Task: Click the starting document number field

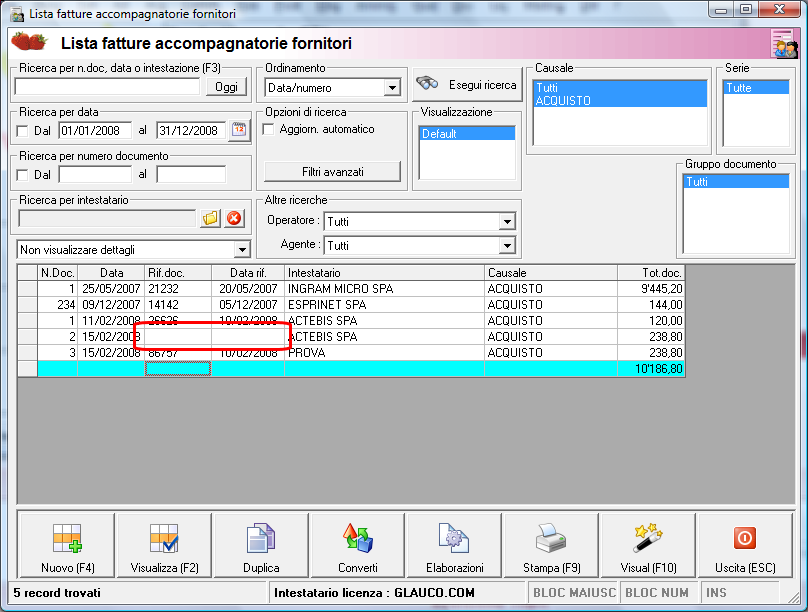Action: [95, 175]
